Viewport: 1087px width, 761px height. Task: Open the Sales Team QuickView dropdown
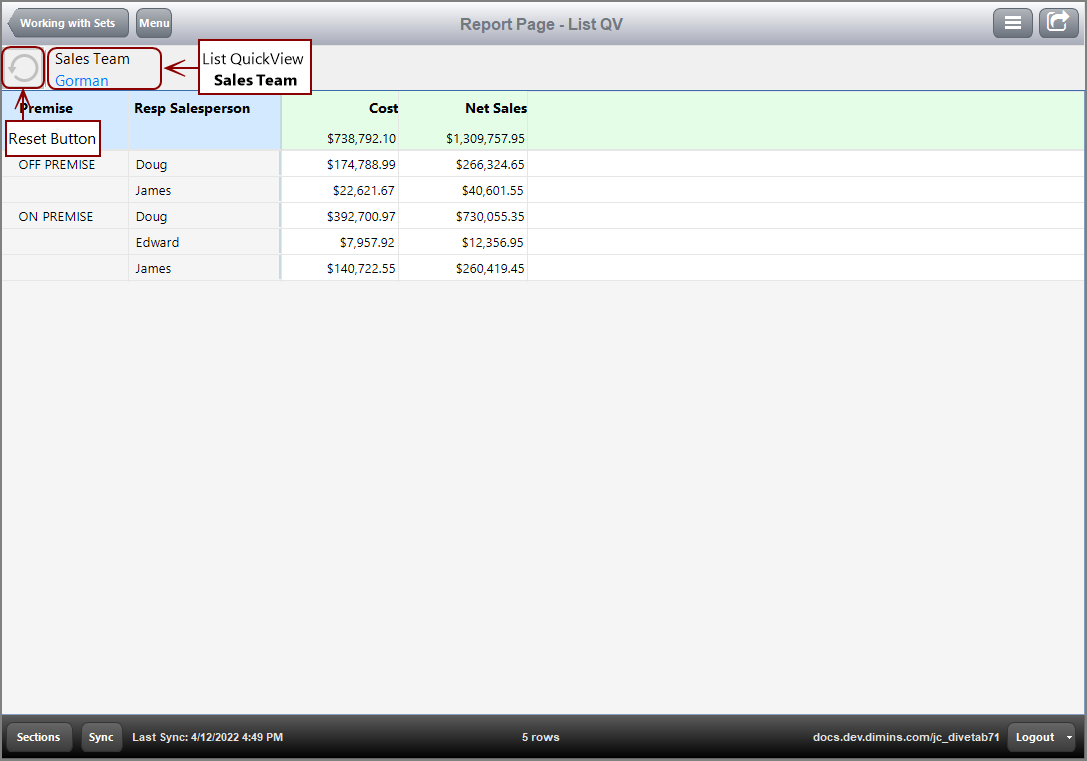tap(103, 59)
